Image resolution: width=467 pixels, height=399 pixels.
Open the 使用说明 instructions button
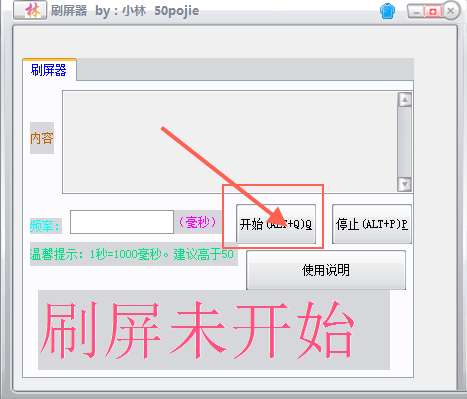[x=326, y=270]
